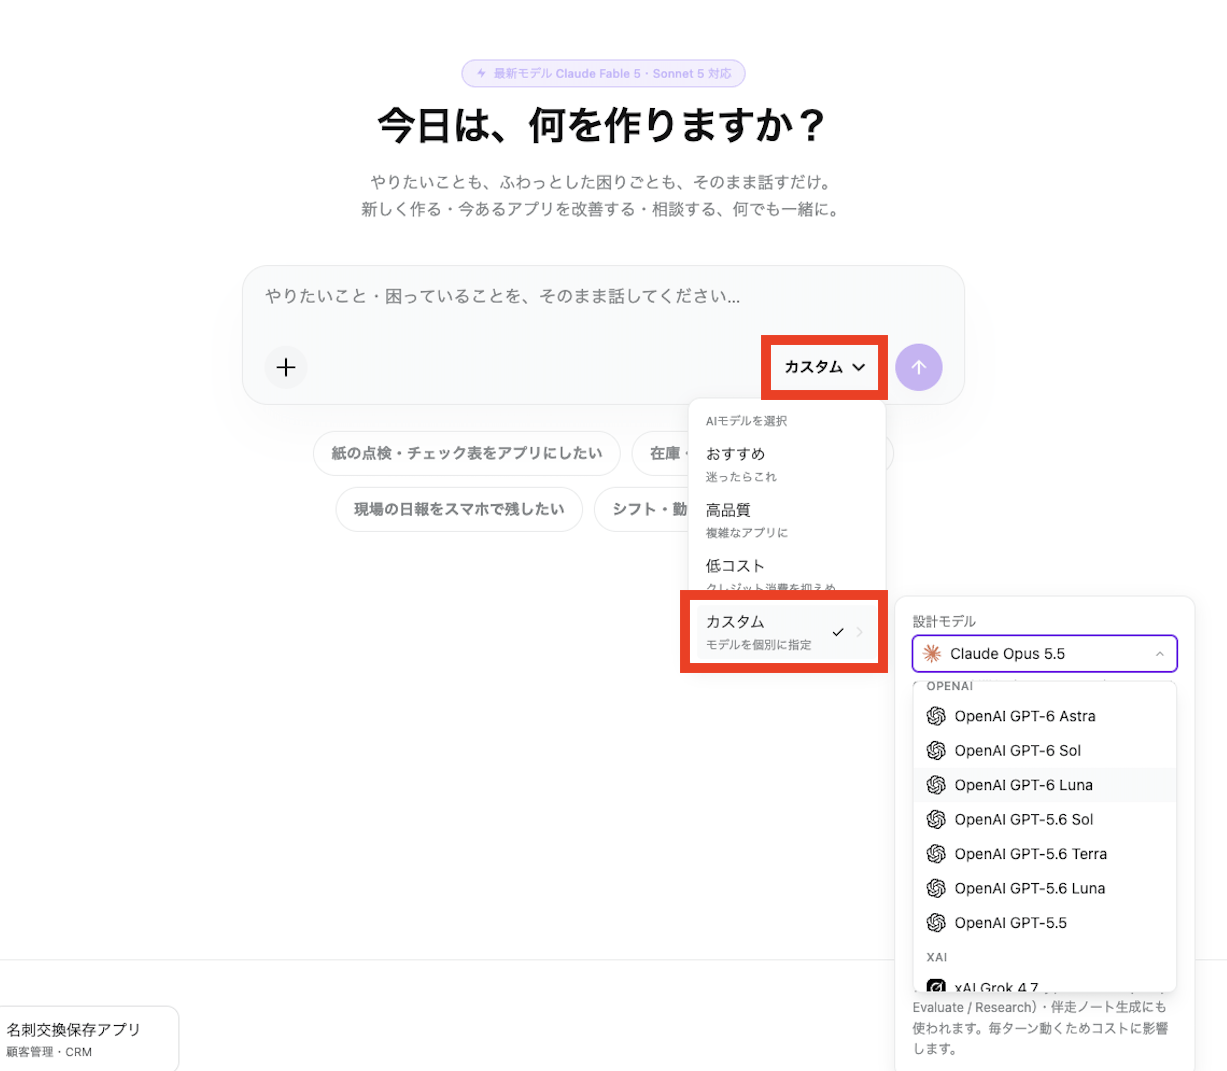Choose OpenAI GPT-6 Luna

click(1045, 785)
